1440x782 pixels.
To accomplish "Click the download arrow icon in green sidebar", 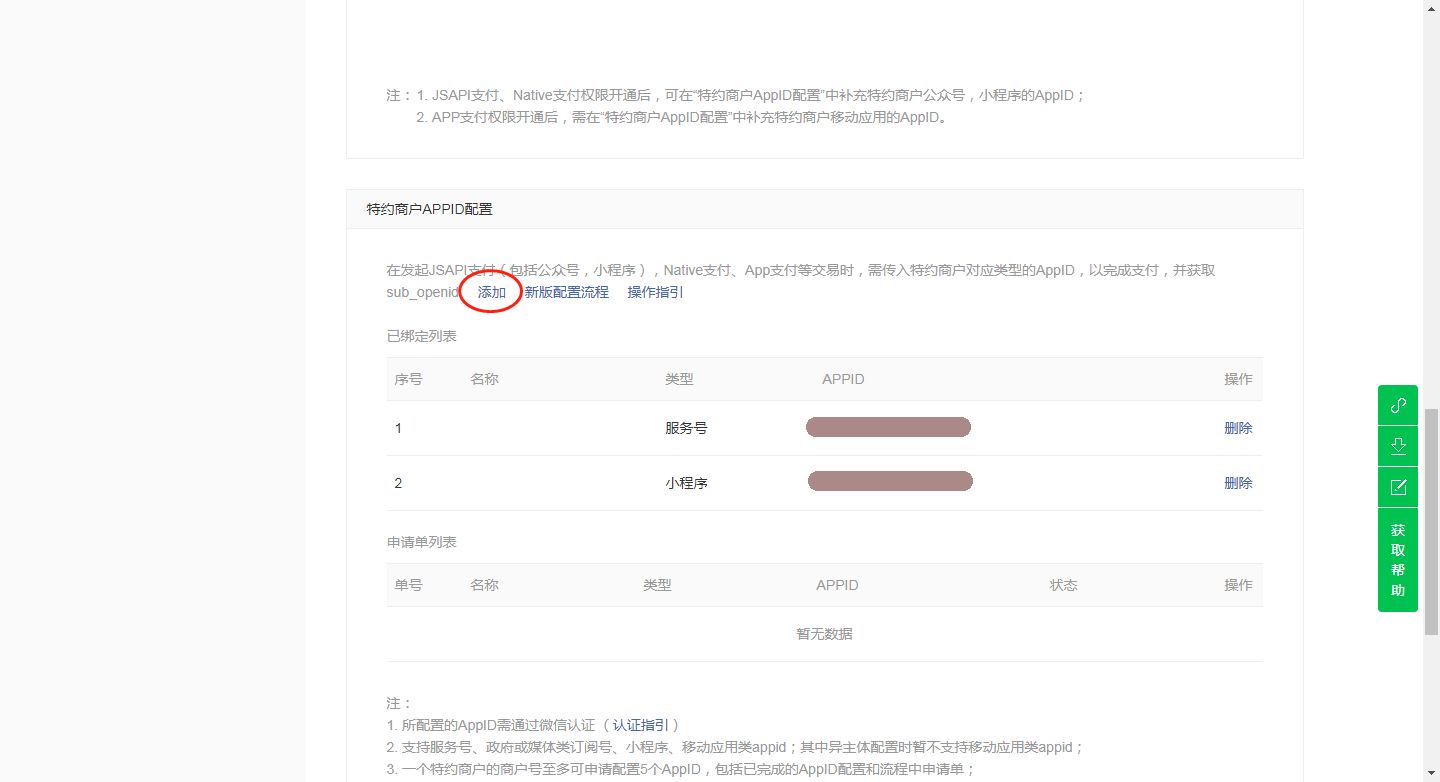I will [x=1398, y=446].
